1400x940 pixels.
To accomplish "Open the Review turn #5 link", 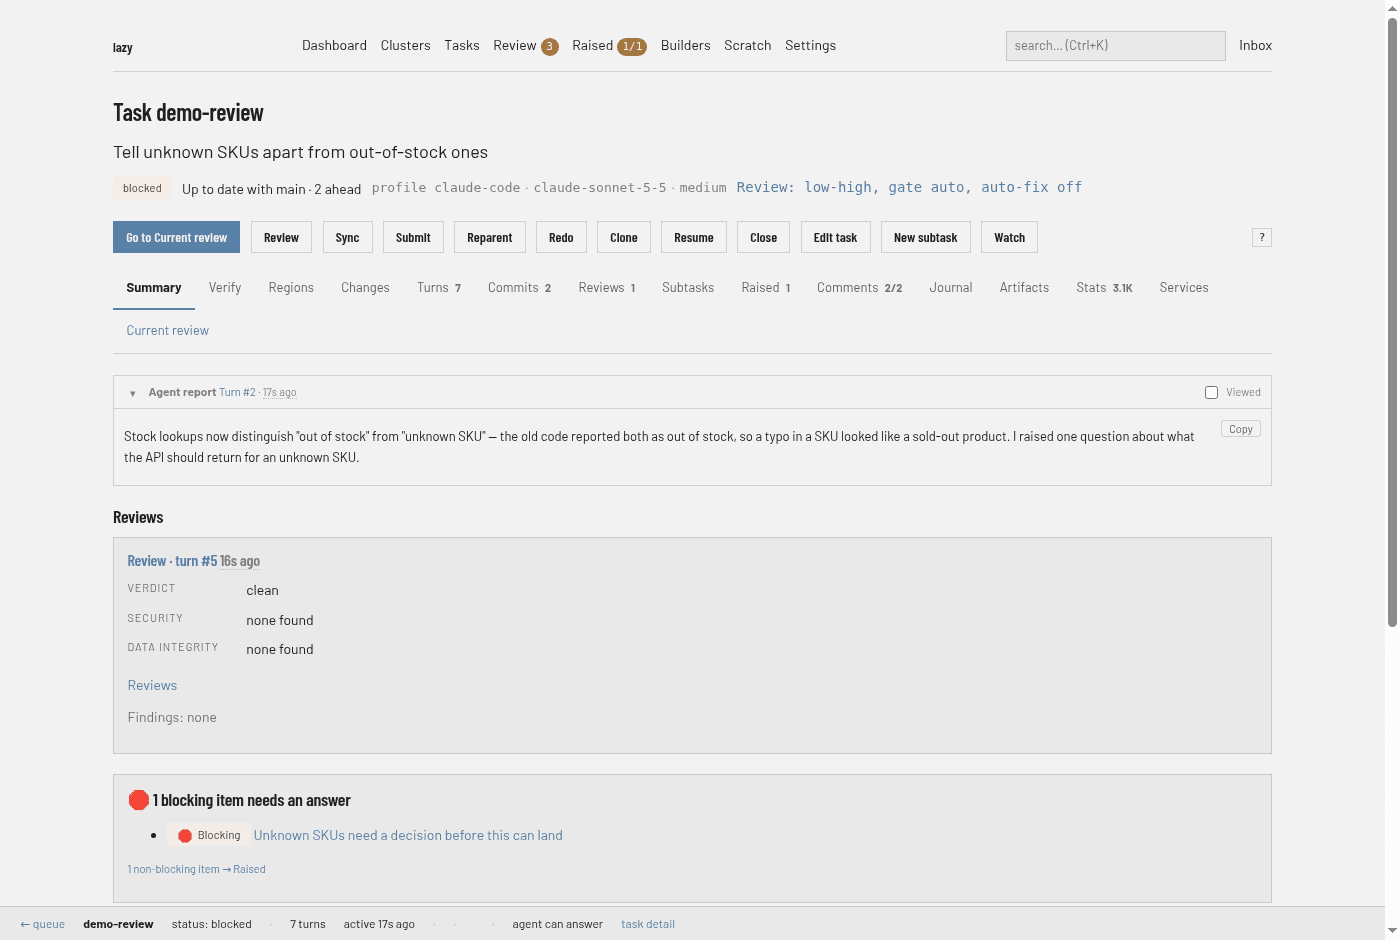I will coord(172,561).
